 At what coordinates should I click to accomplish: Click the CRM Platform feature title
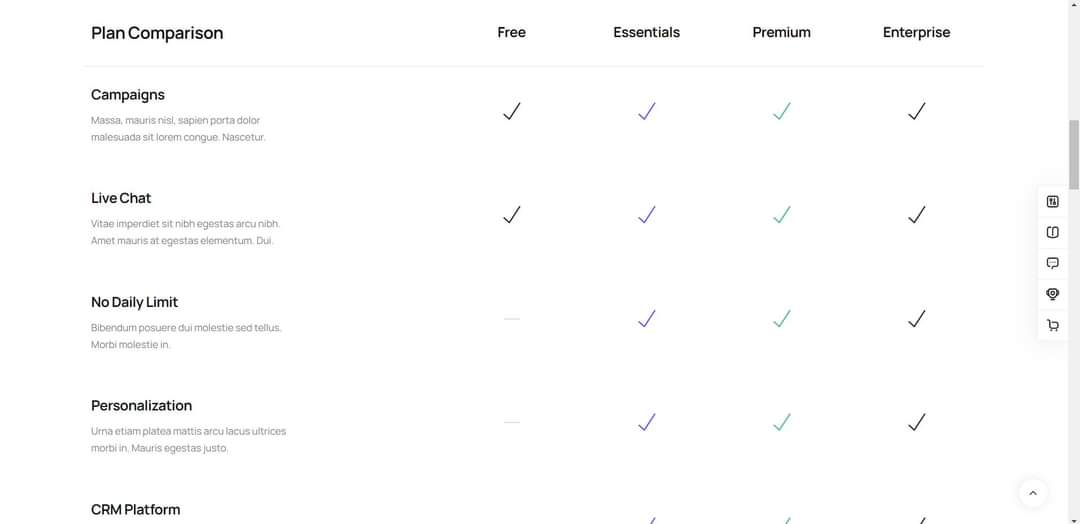136,510
